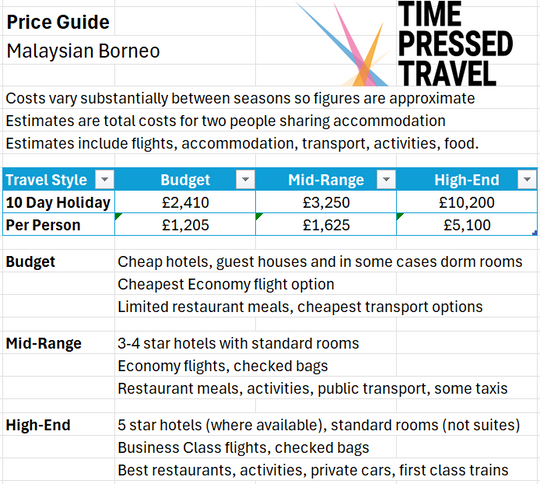Viewport: 540px width, 484px height.
Task: Click the Time Pressed Travel logo image
Action: click(x=405, y=44)
